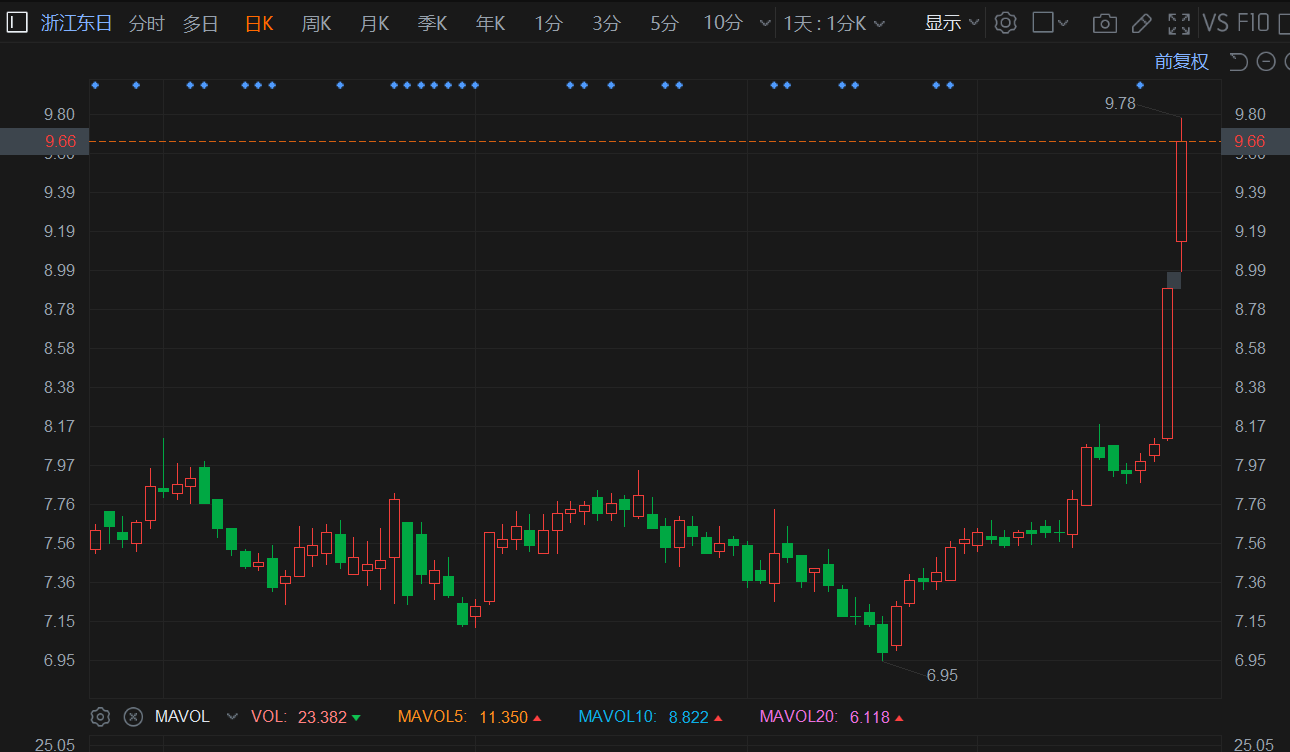Expand the layout chevron beside the square icon
This screenshot has width=1290, height=752.
pos(1063,23)
